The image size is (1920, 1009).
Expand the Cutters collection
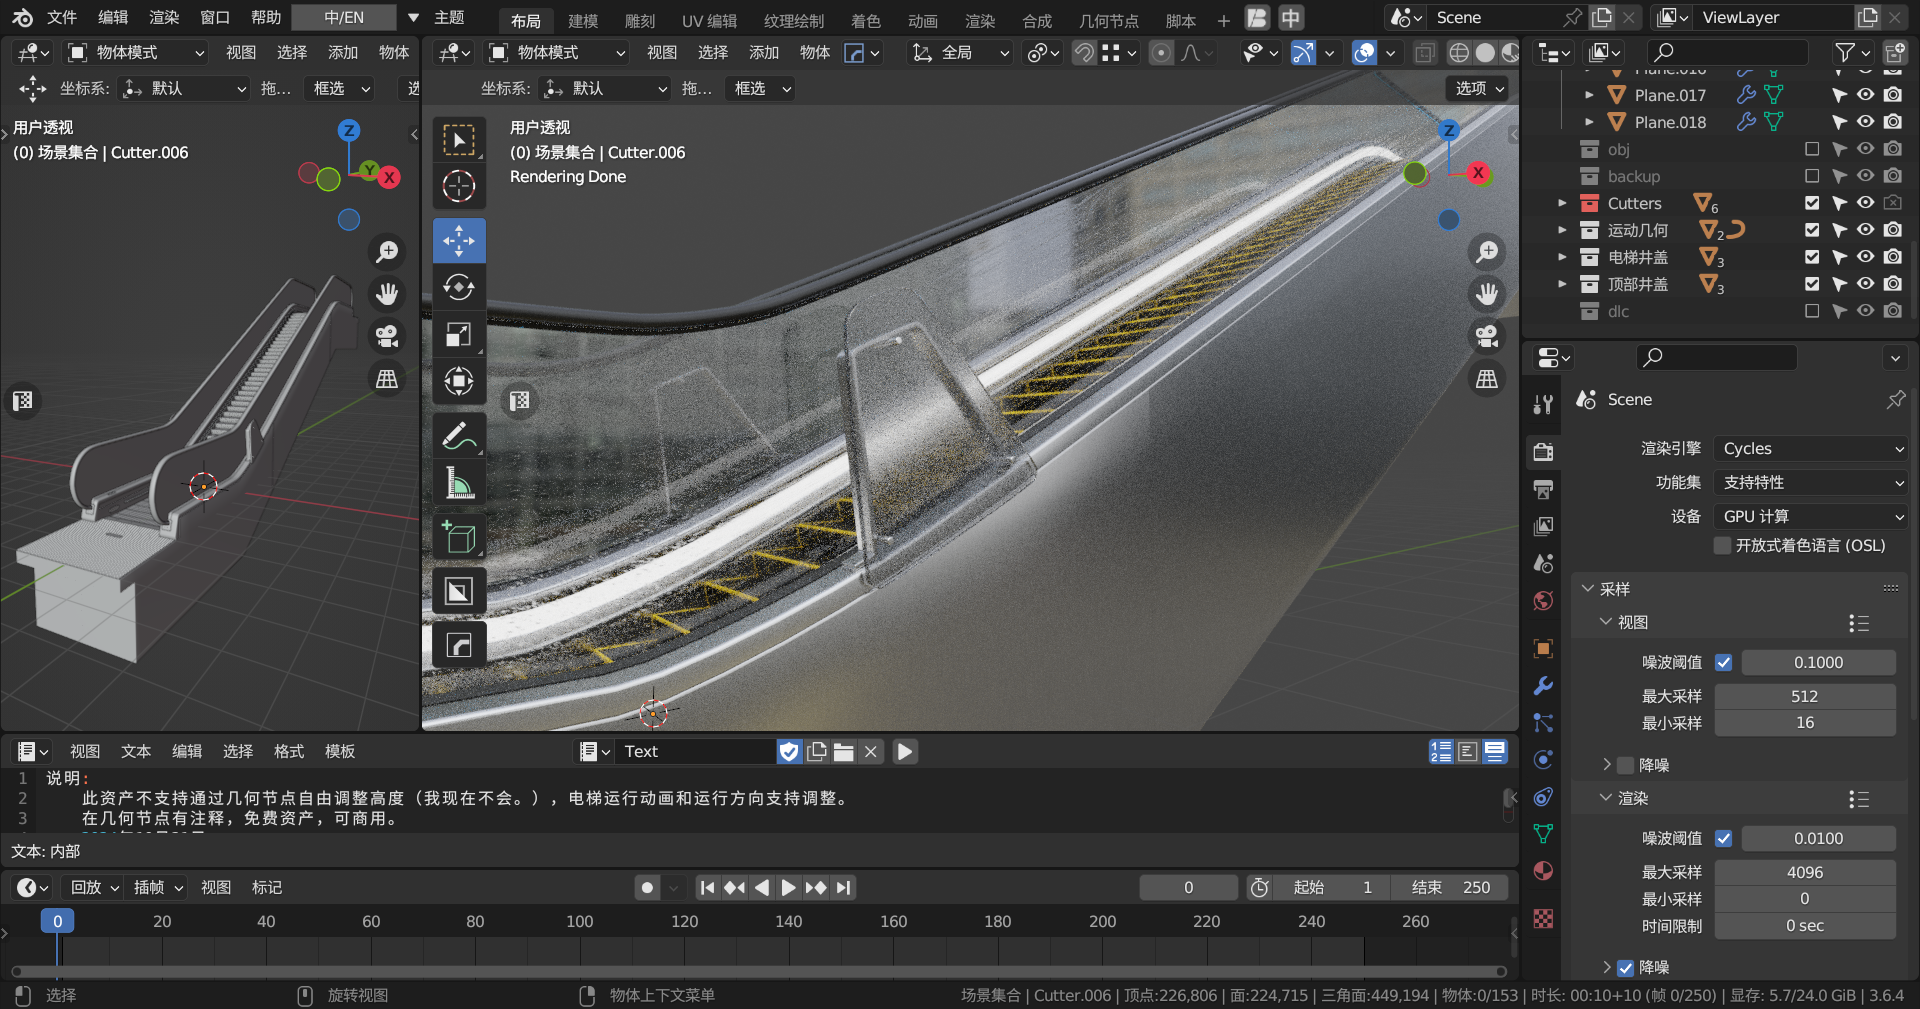pos(1563,203)
